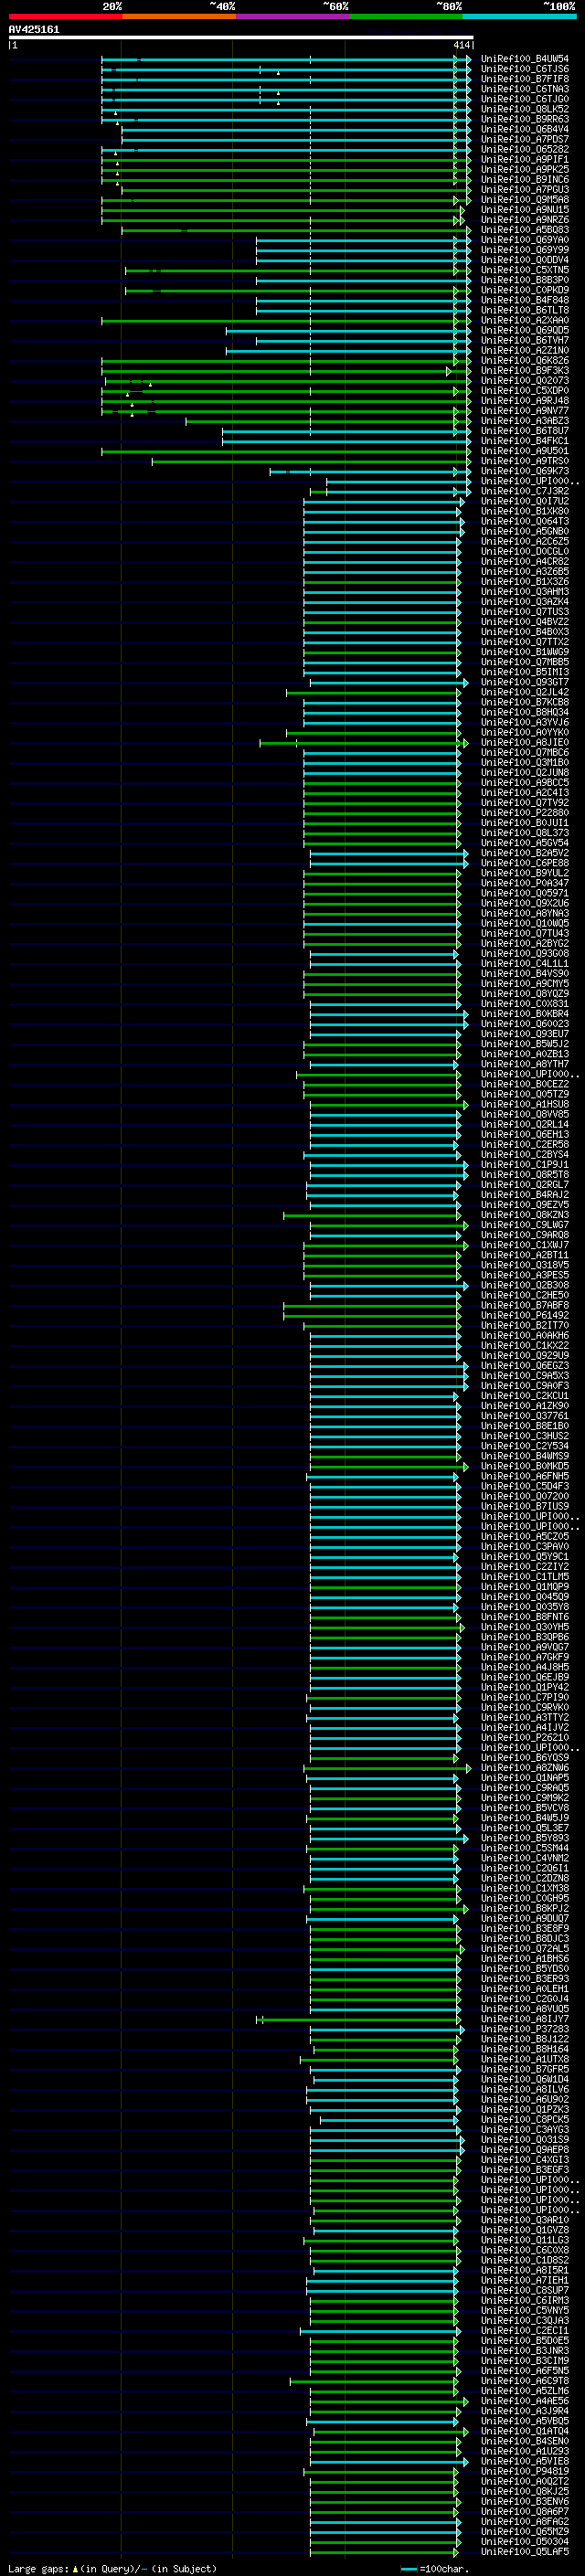
Task: Open hit UniRef100_A5BQ83
Action: [525, 230]
